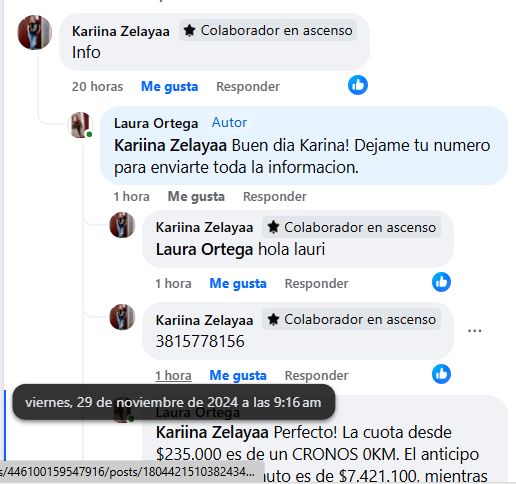Click the star badge icon on the Info comment

[190, 30]
